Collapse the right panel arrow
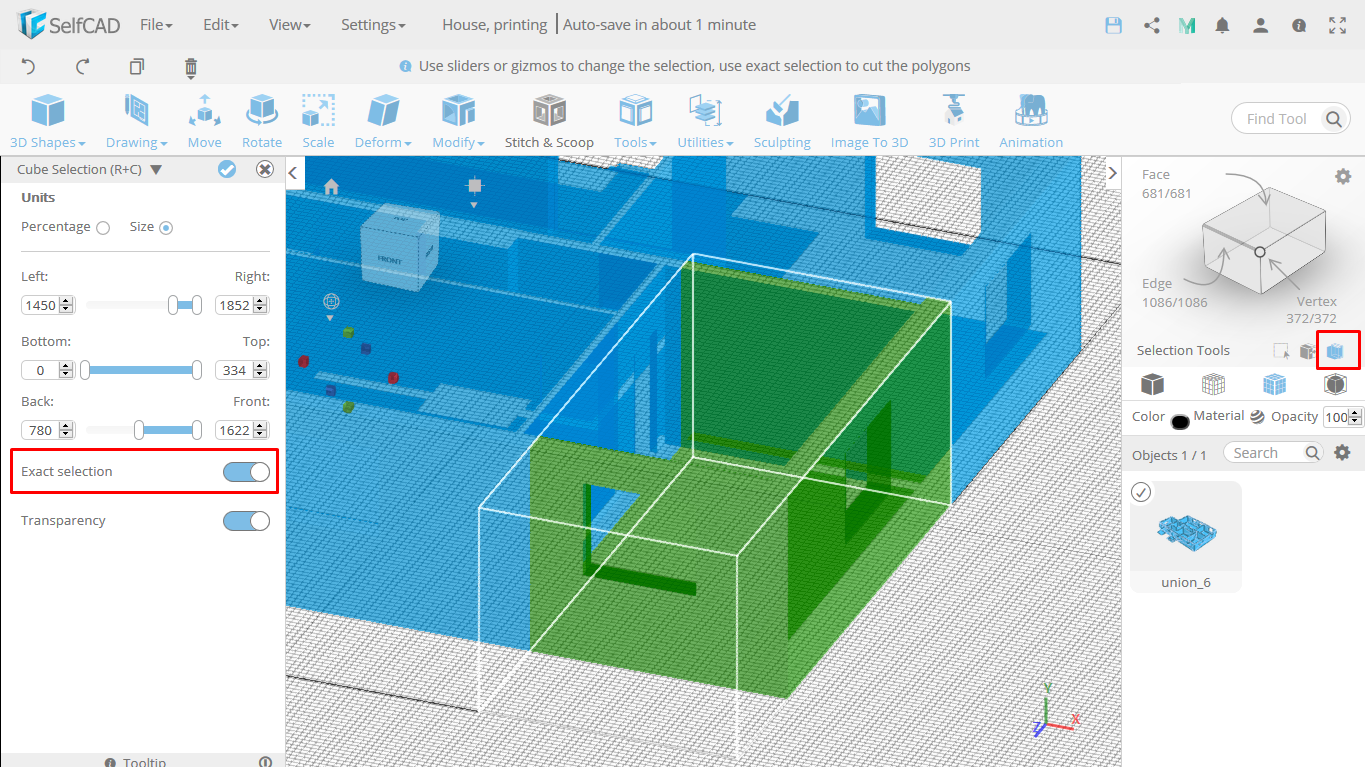 tap(1113, 173)
